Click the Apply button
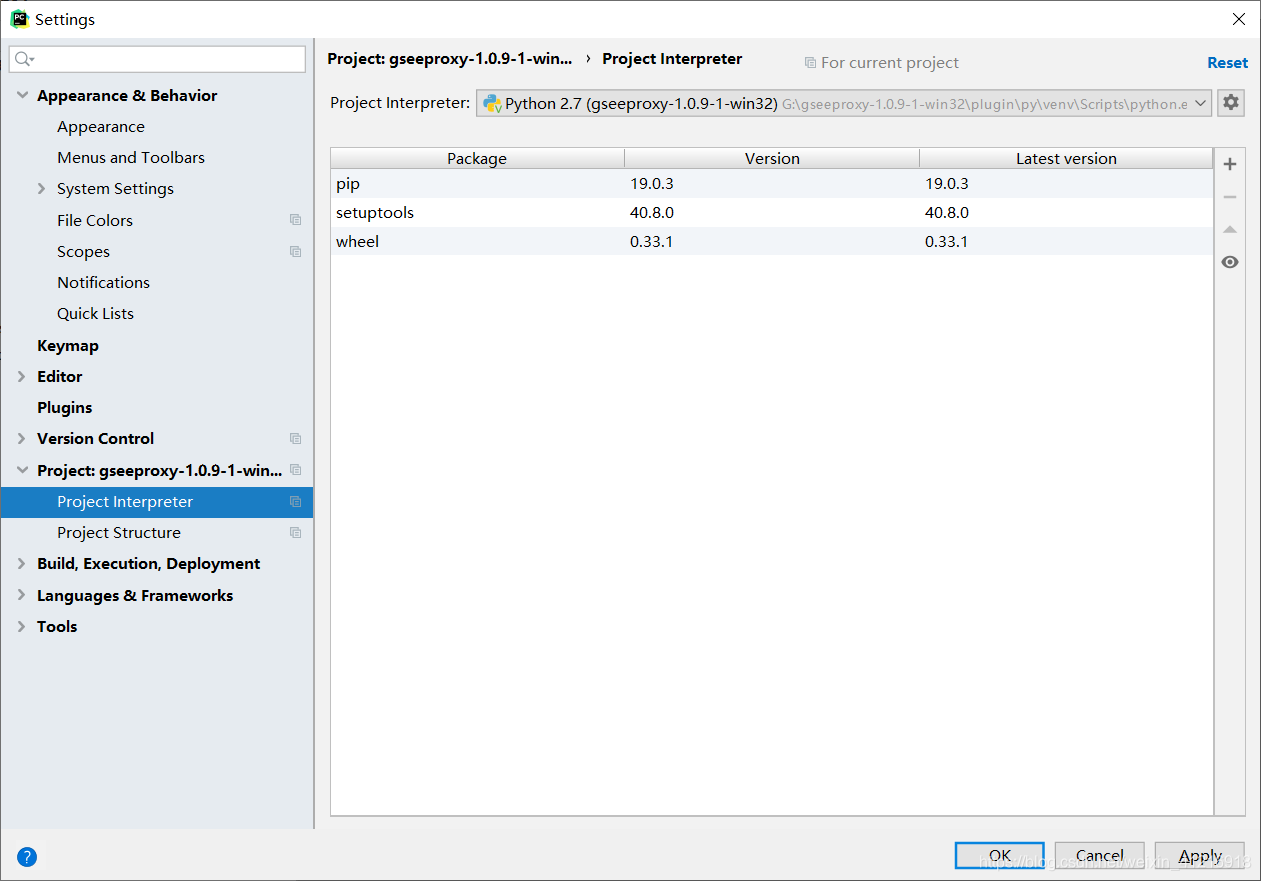 click(1200, 856)
